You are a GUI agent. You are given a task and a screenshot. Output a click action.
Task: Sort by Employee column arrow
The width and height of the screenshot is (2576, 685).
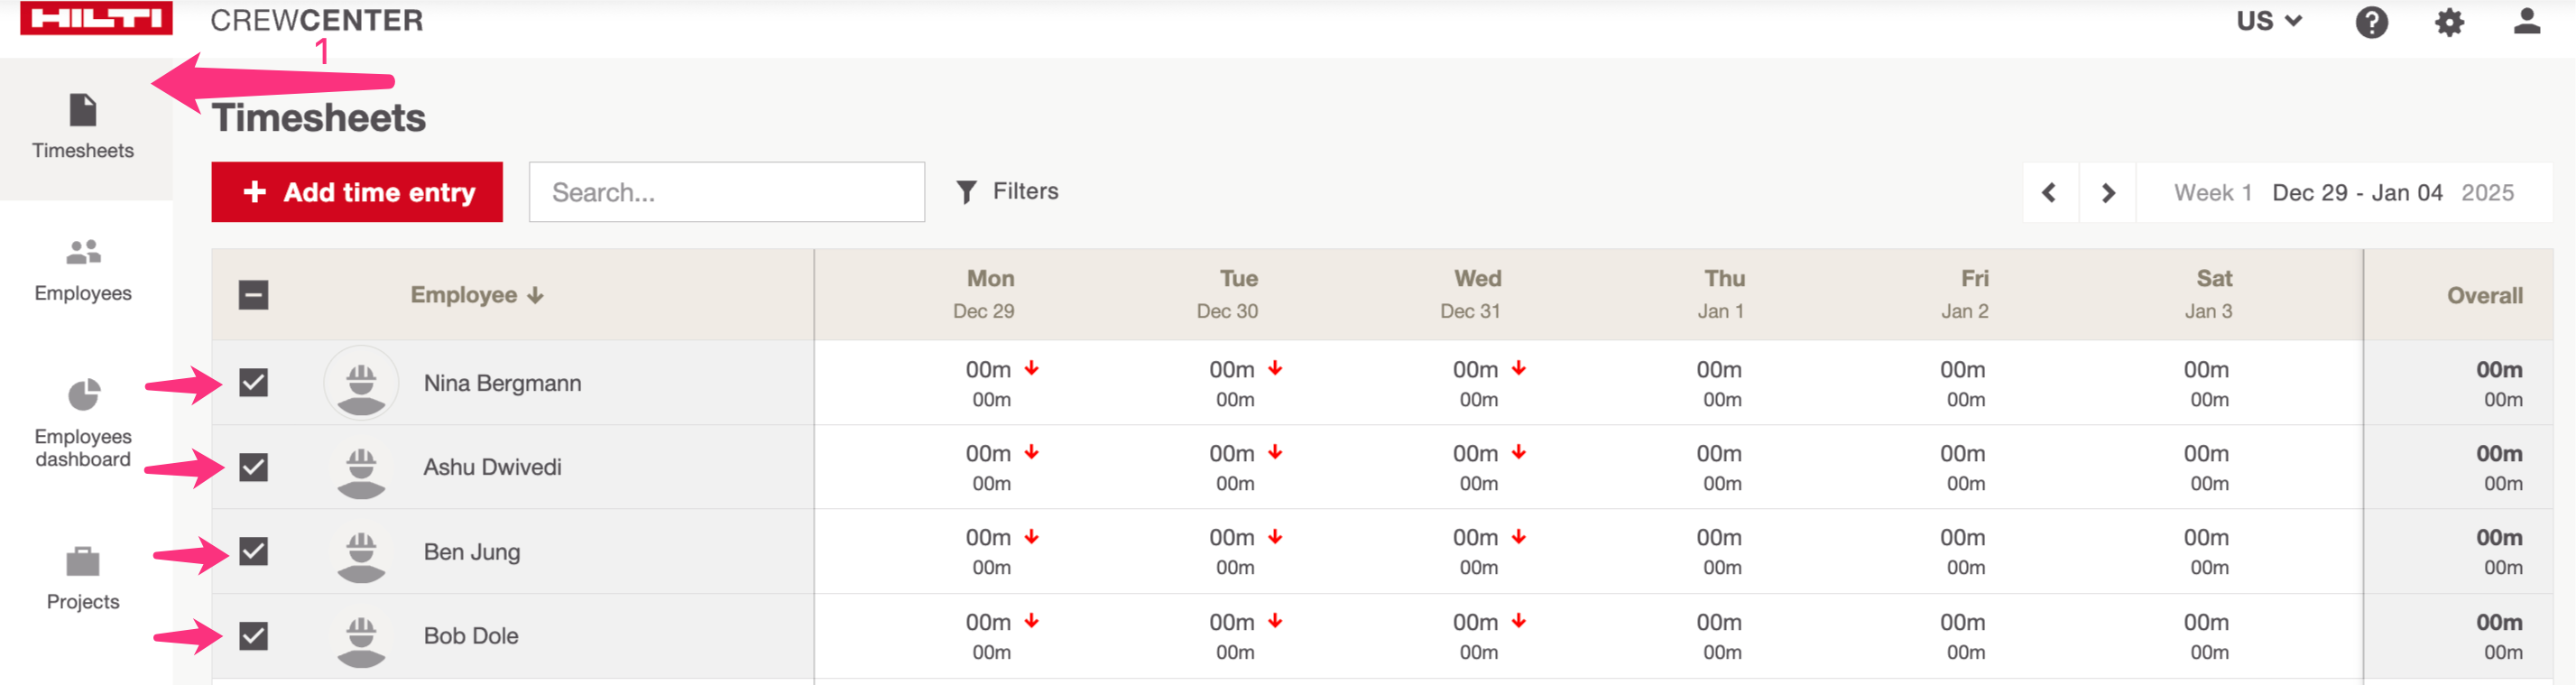[x=536, y=295]
